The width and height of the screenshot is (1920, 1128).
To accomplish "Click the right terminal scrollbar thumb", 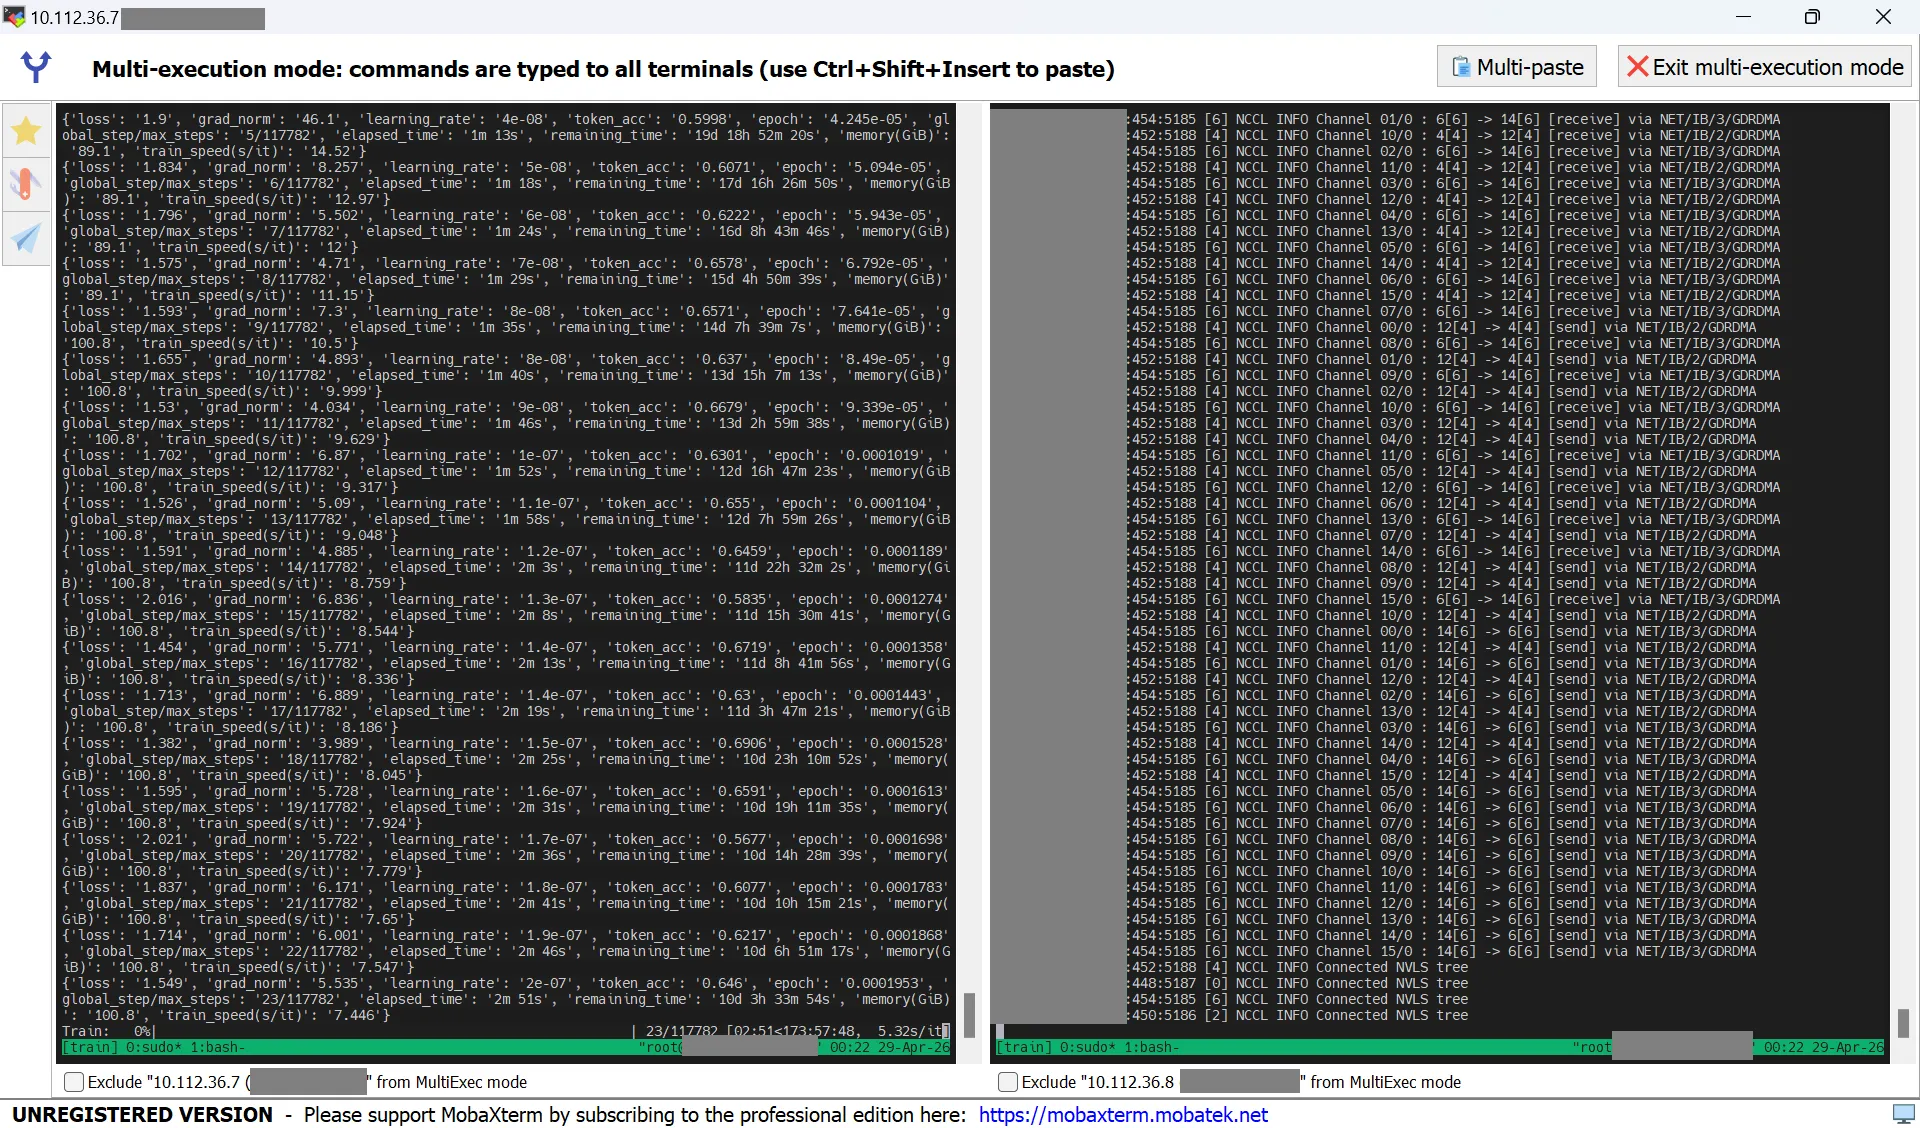I will pos(1902,1022).
